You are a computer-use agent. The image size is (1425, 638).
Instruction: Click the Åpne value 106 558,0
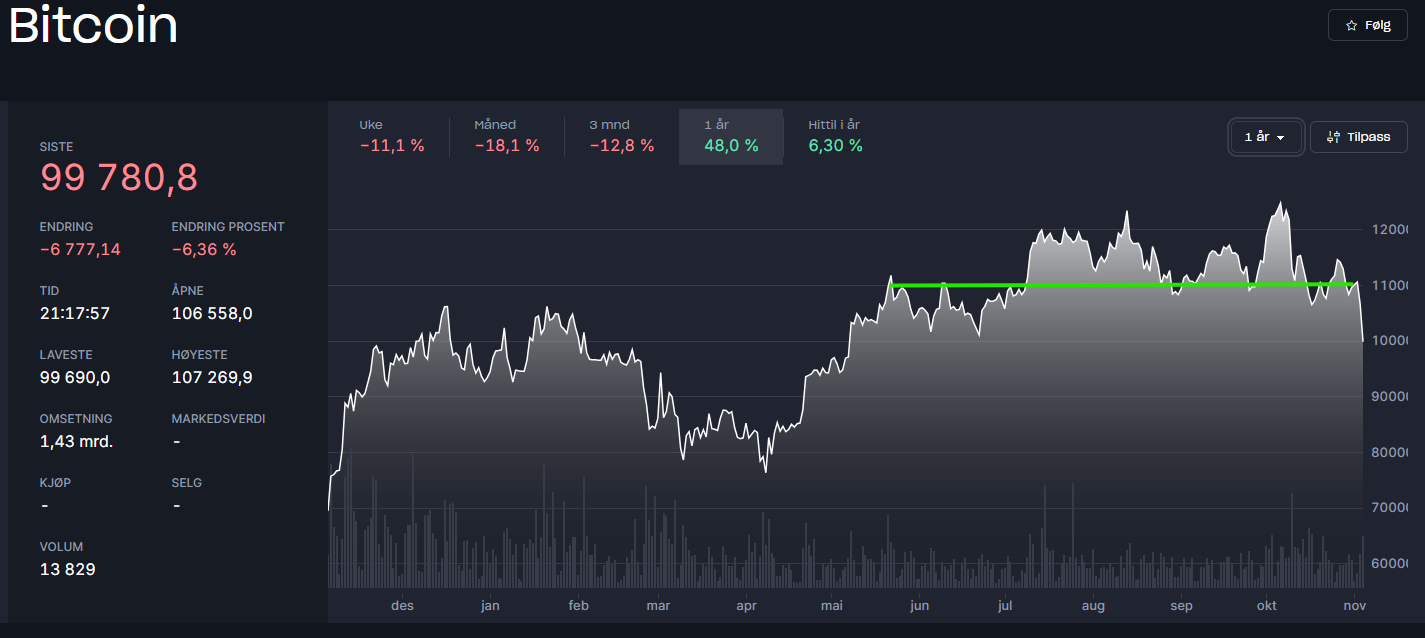pos(212,314)
